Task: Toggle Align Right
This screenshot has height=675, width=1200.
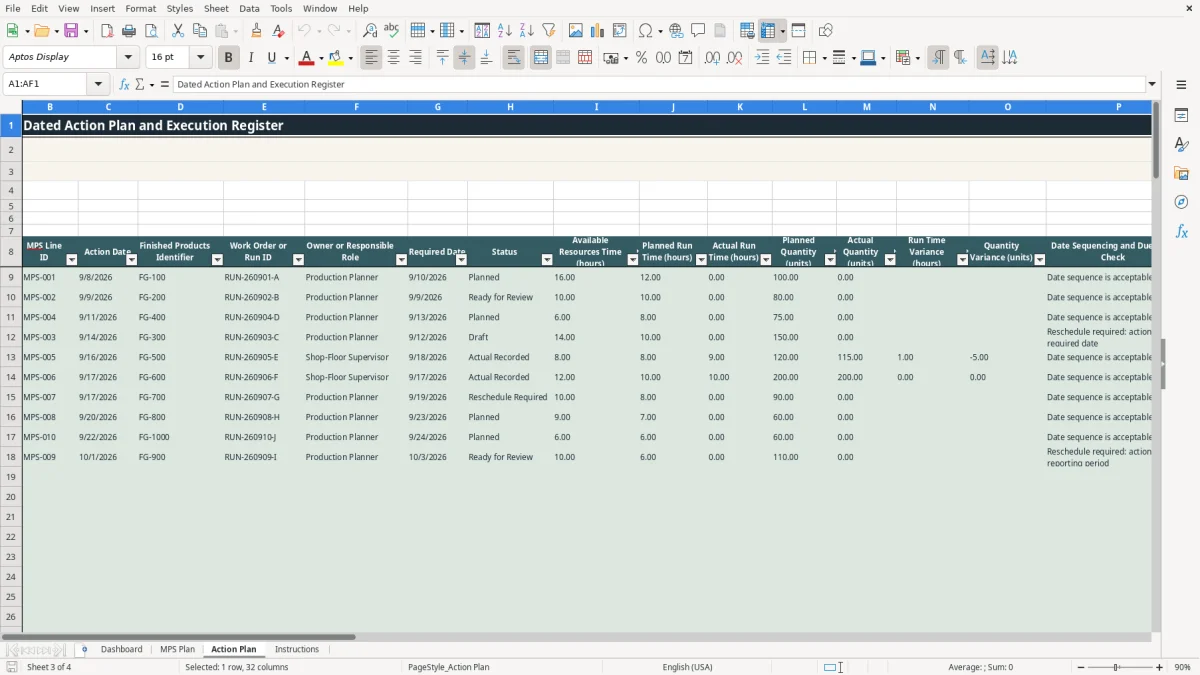Action: click(x=415, y=58)
